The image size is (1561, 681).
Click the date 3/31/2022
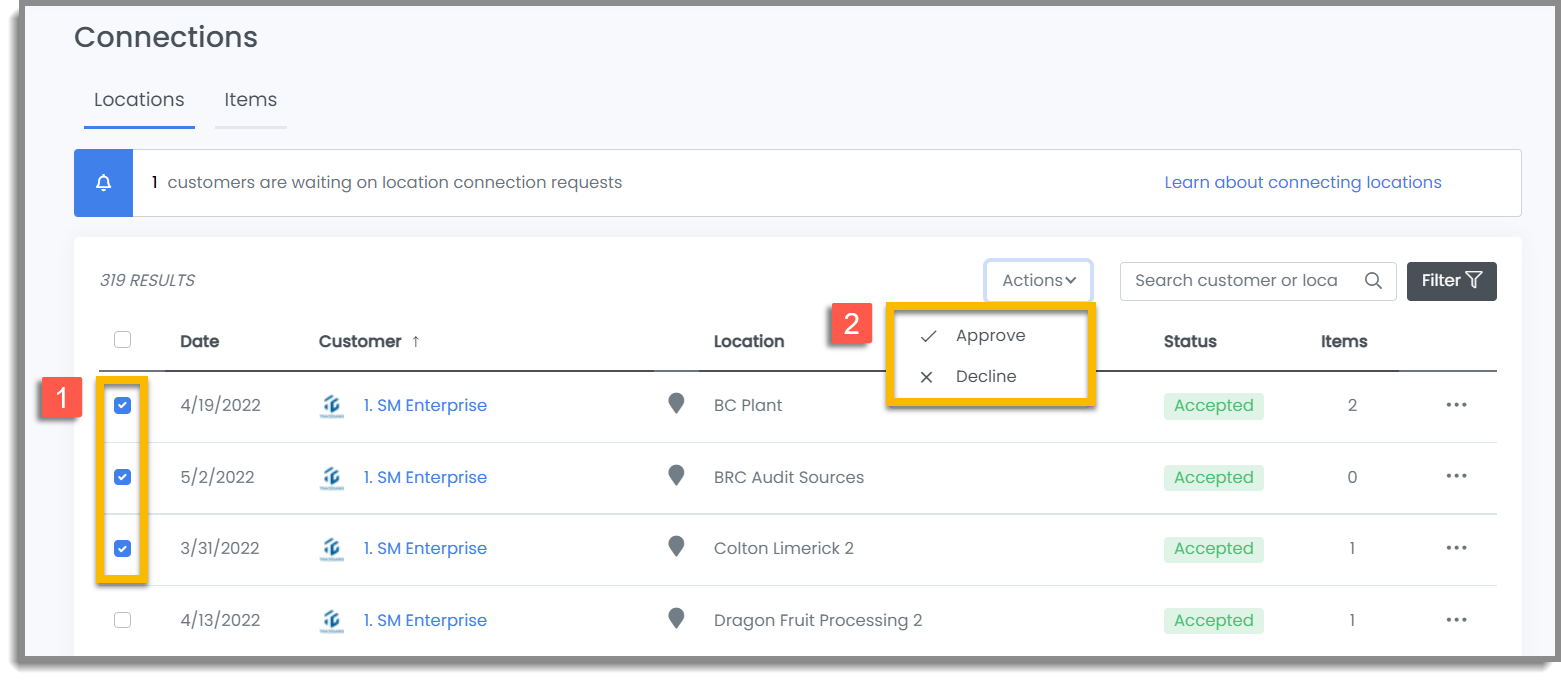click(x=220, y=549)
